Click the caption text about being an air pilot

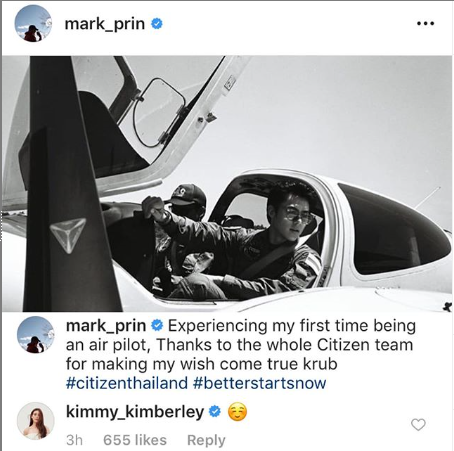tap(240, 345)
